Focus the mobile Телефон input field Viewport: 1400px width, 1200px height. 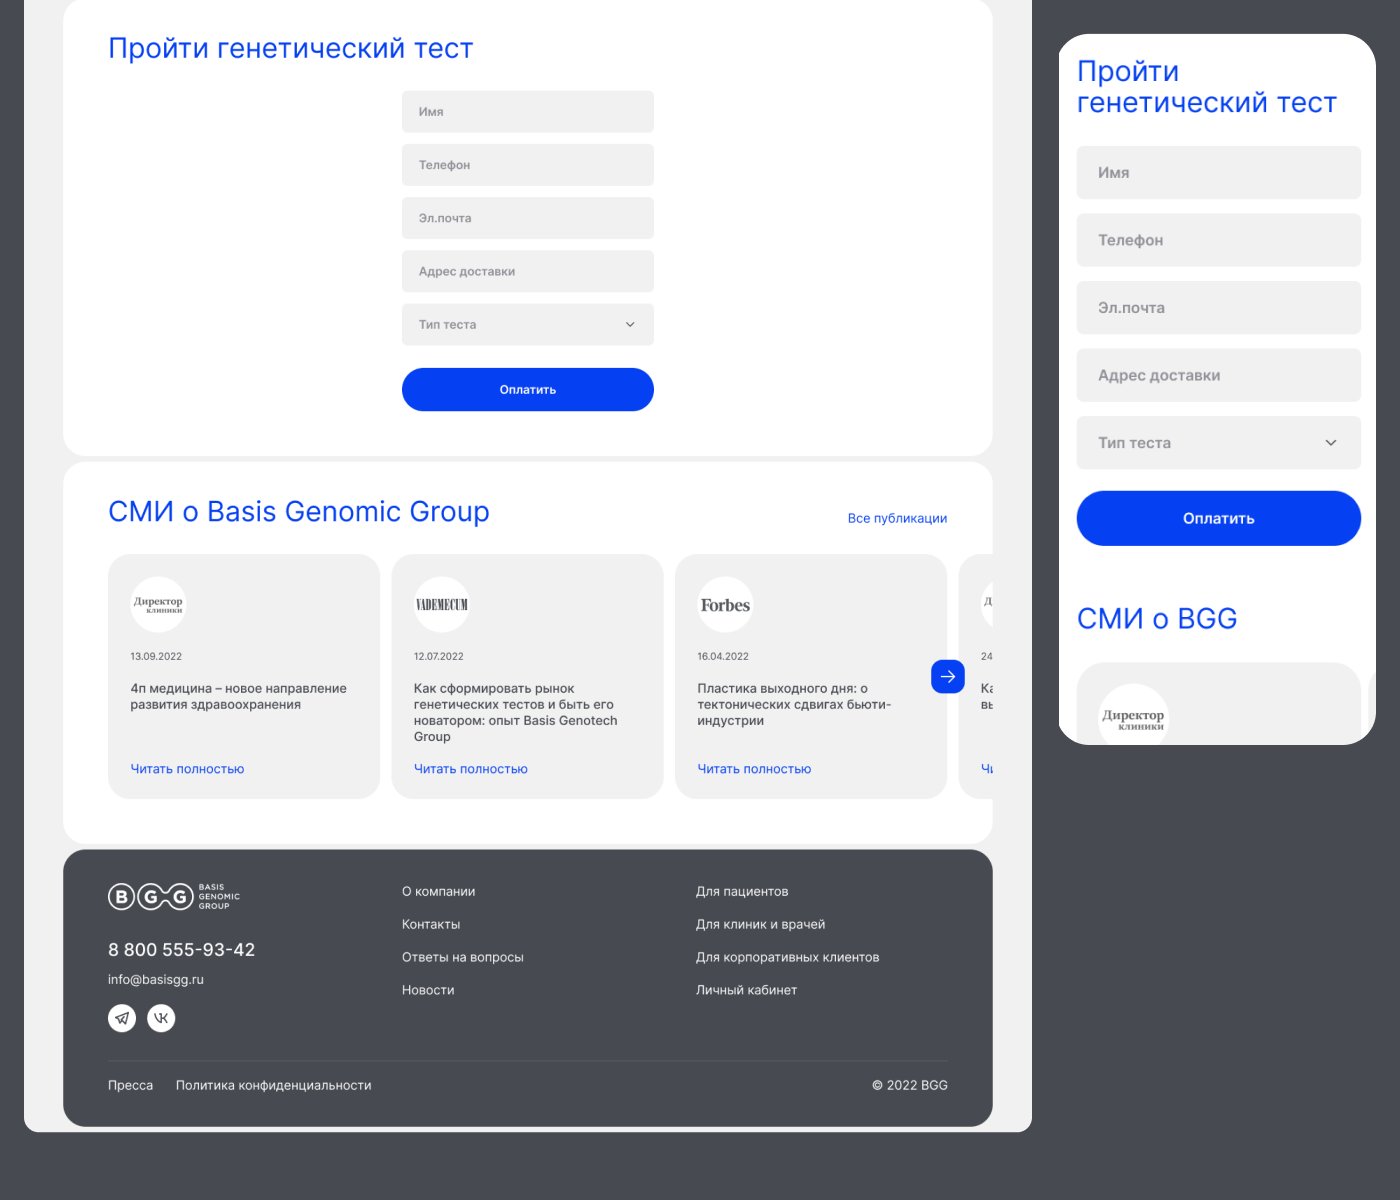(1219, 240)
